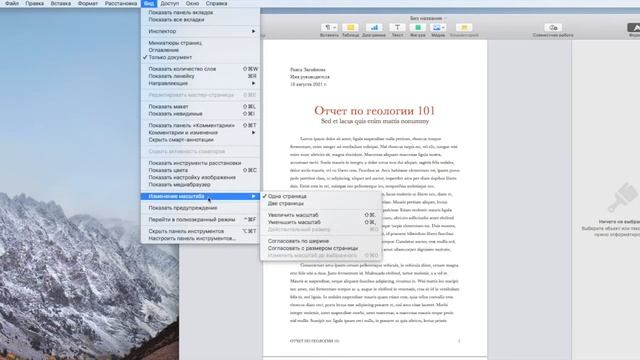Click the Фигура (Shape) toolbar icon

click(418, 28)
